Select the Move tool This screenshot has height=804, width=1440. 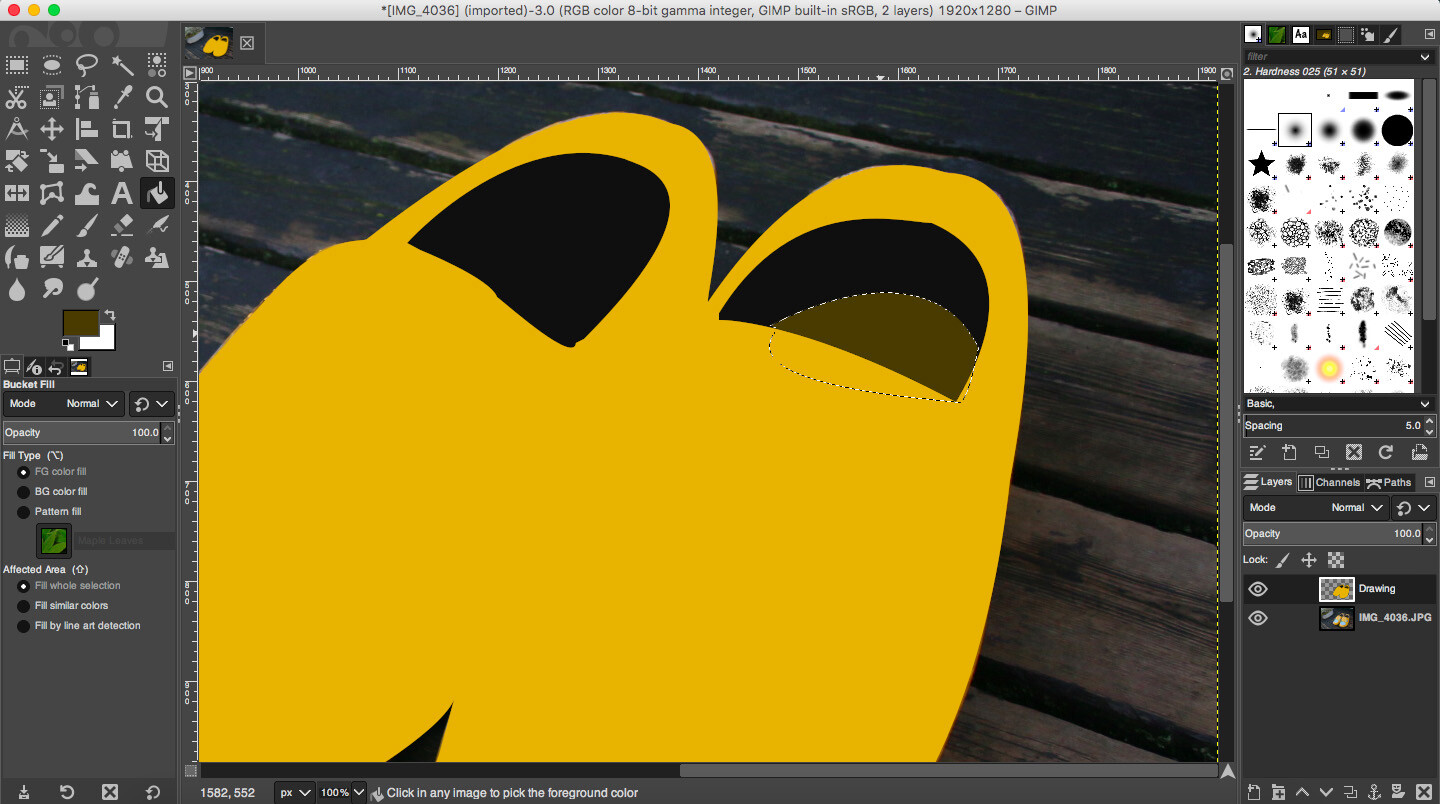(52, 129)
